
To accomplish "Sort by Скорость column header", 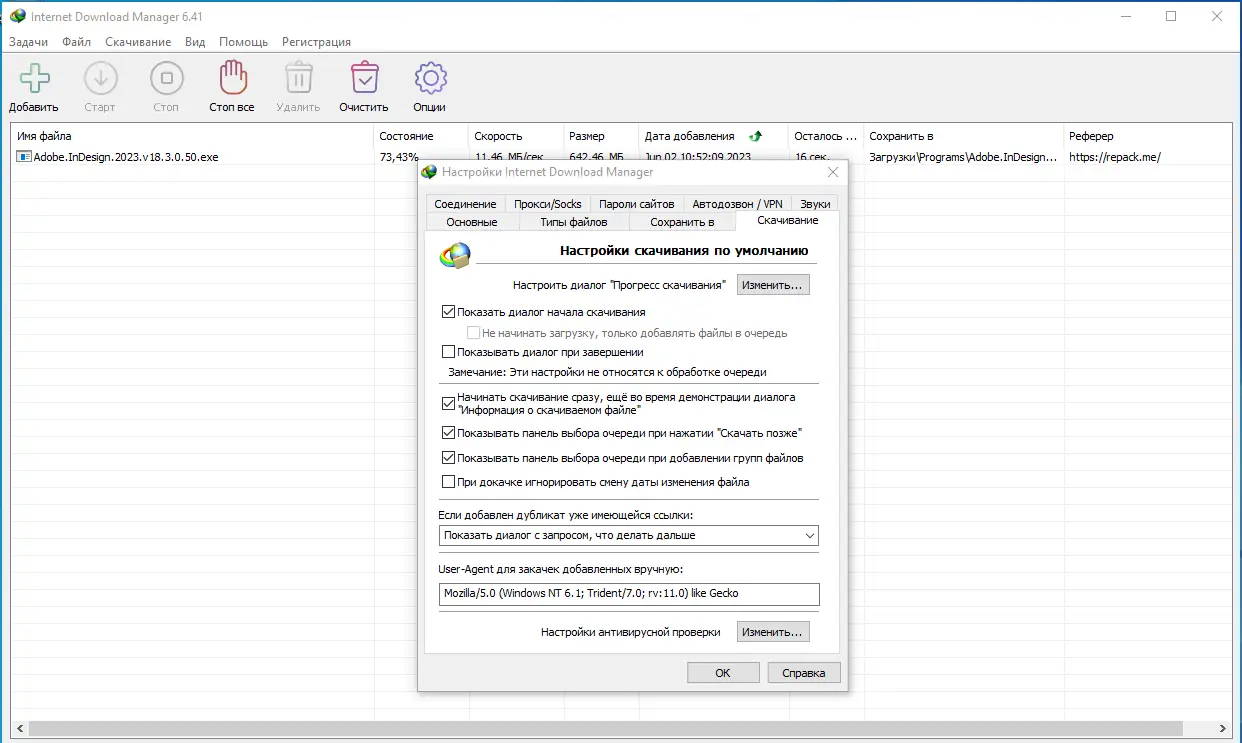I will tap(515, 136).
